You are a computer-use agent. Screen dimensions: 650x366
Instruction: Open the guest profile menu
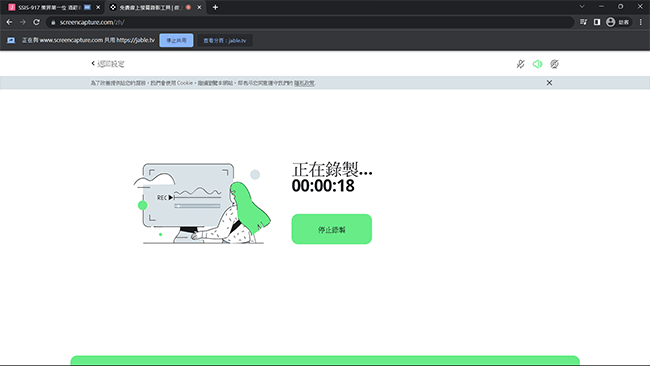pos(618,22)
